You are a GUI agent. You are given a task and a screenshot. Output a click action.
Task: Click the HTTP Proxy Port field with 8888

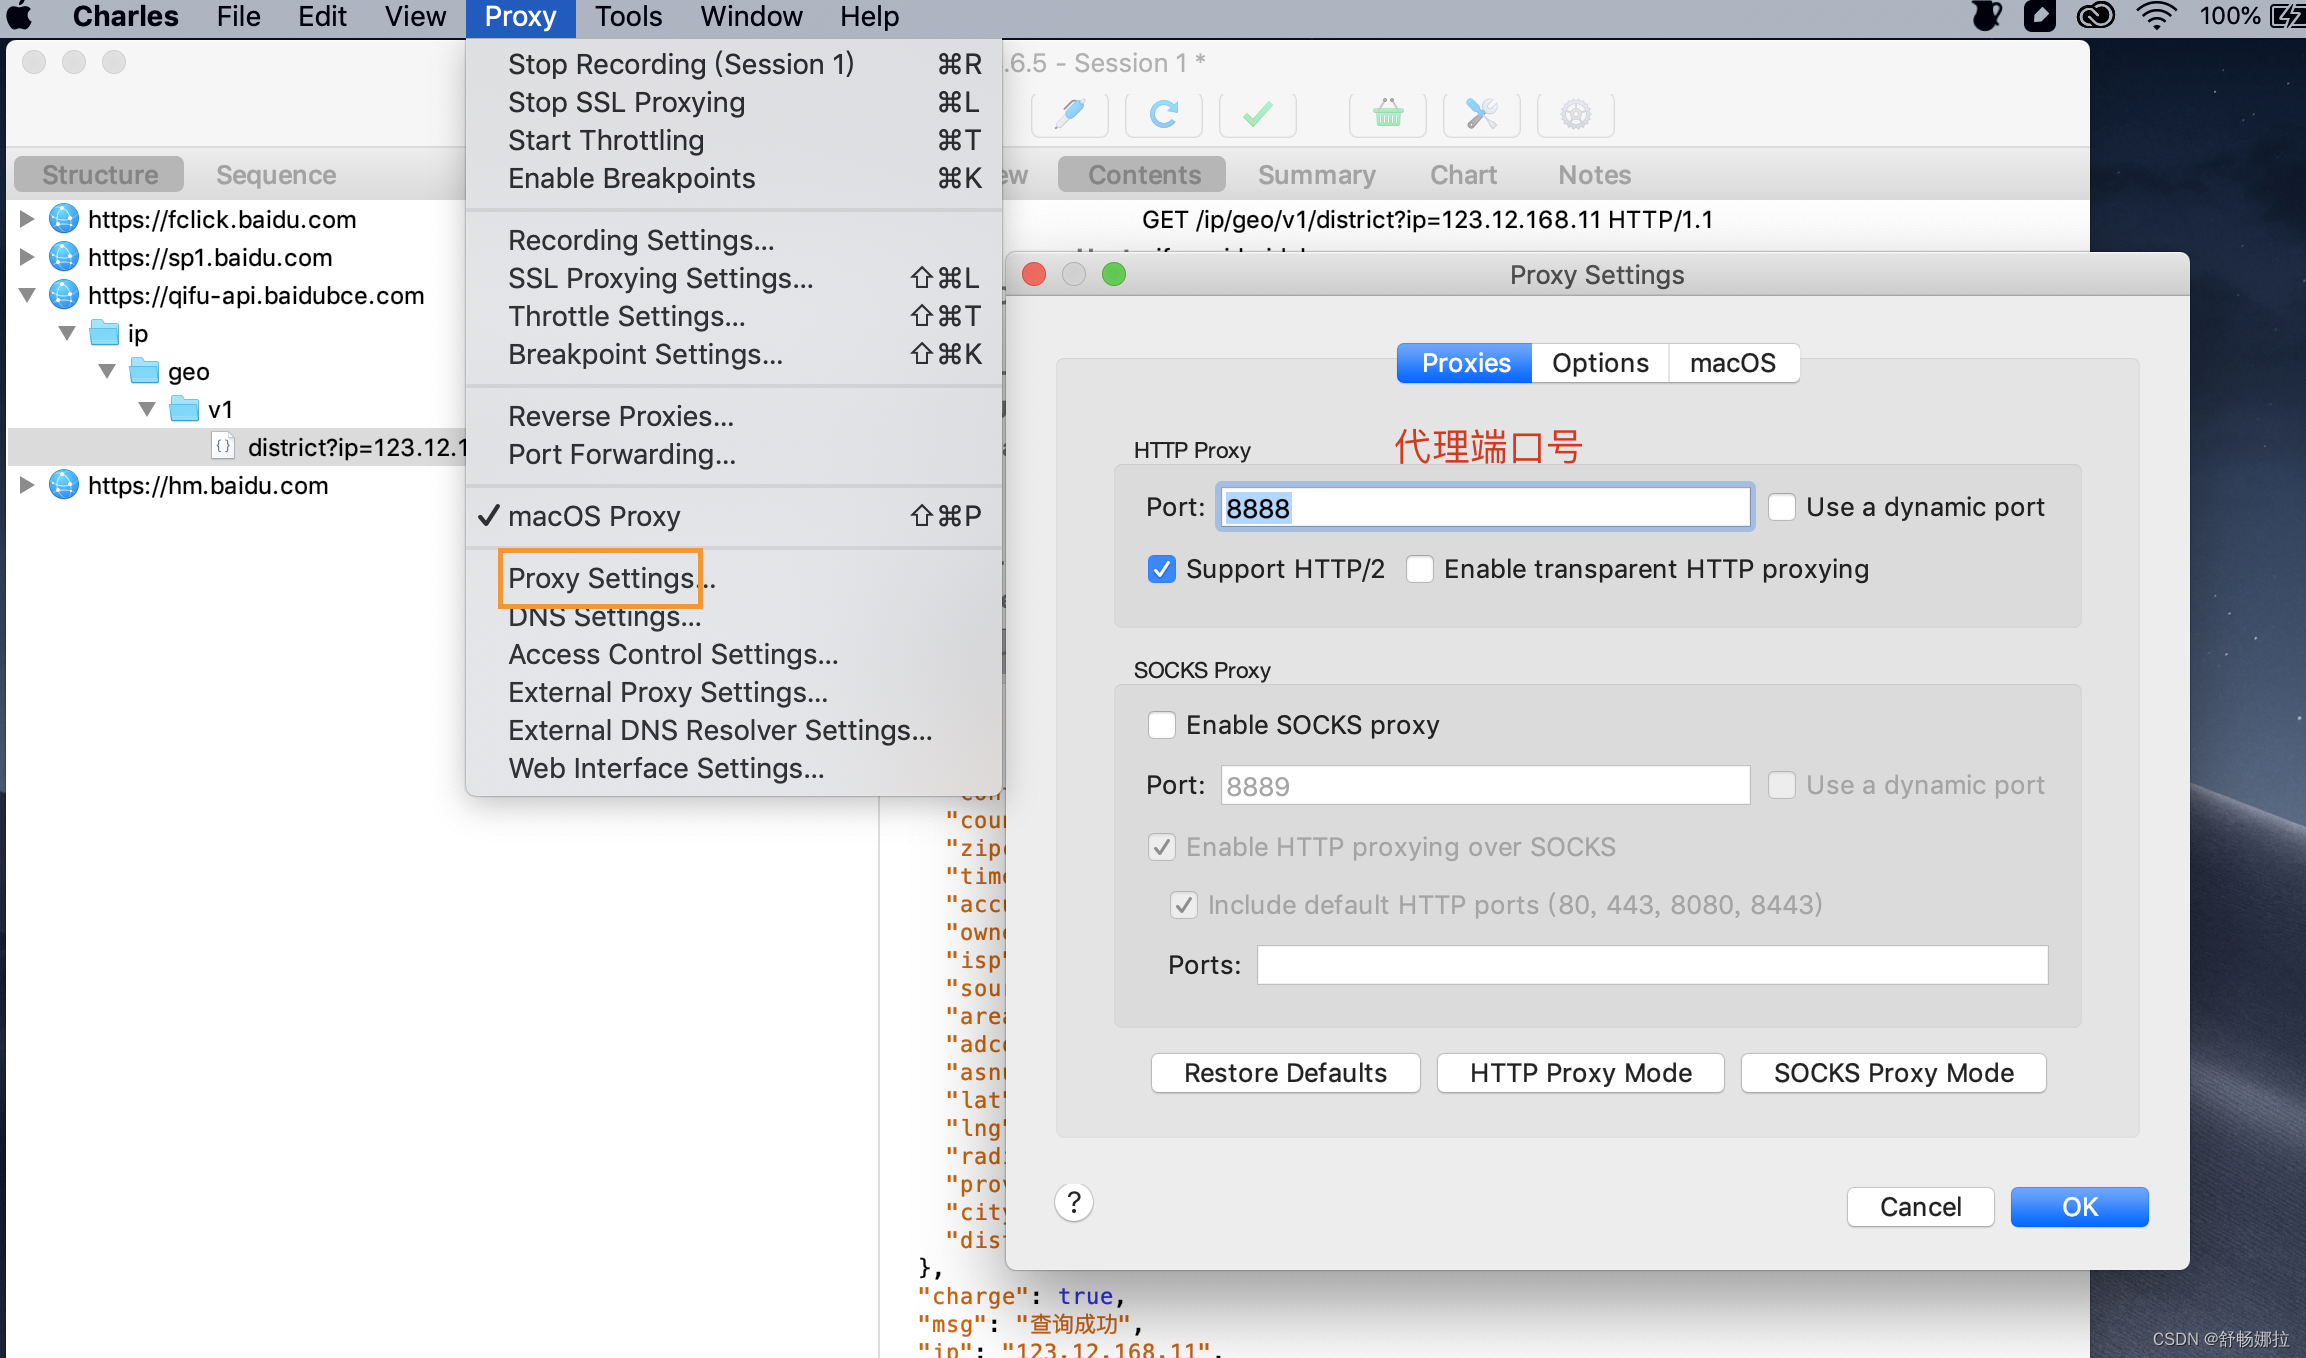[x=1484, y=507]
